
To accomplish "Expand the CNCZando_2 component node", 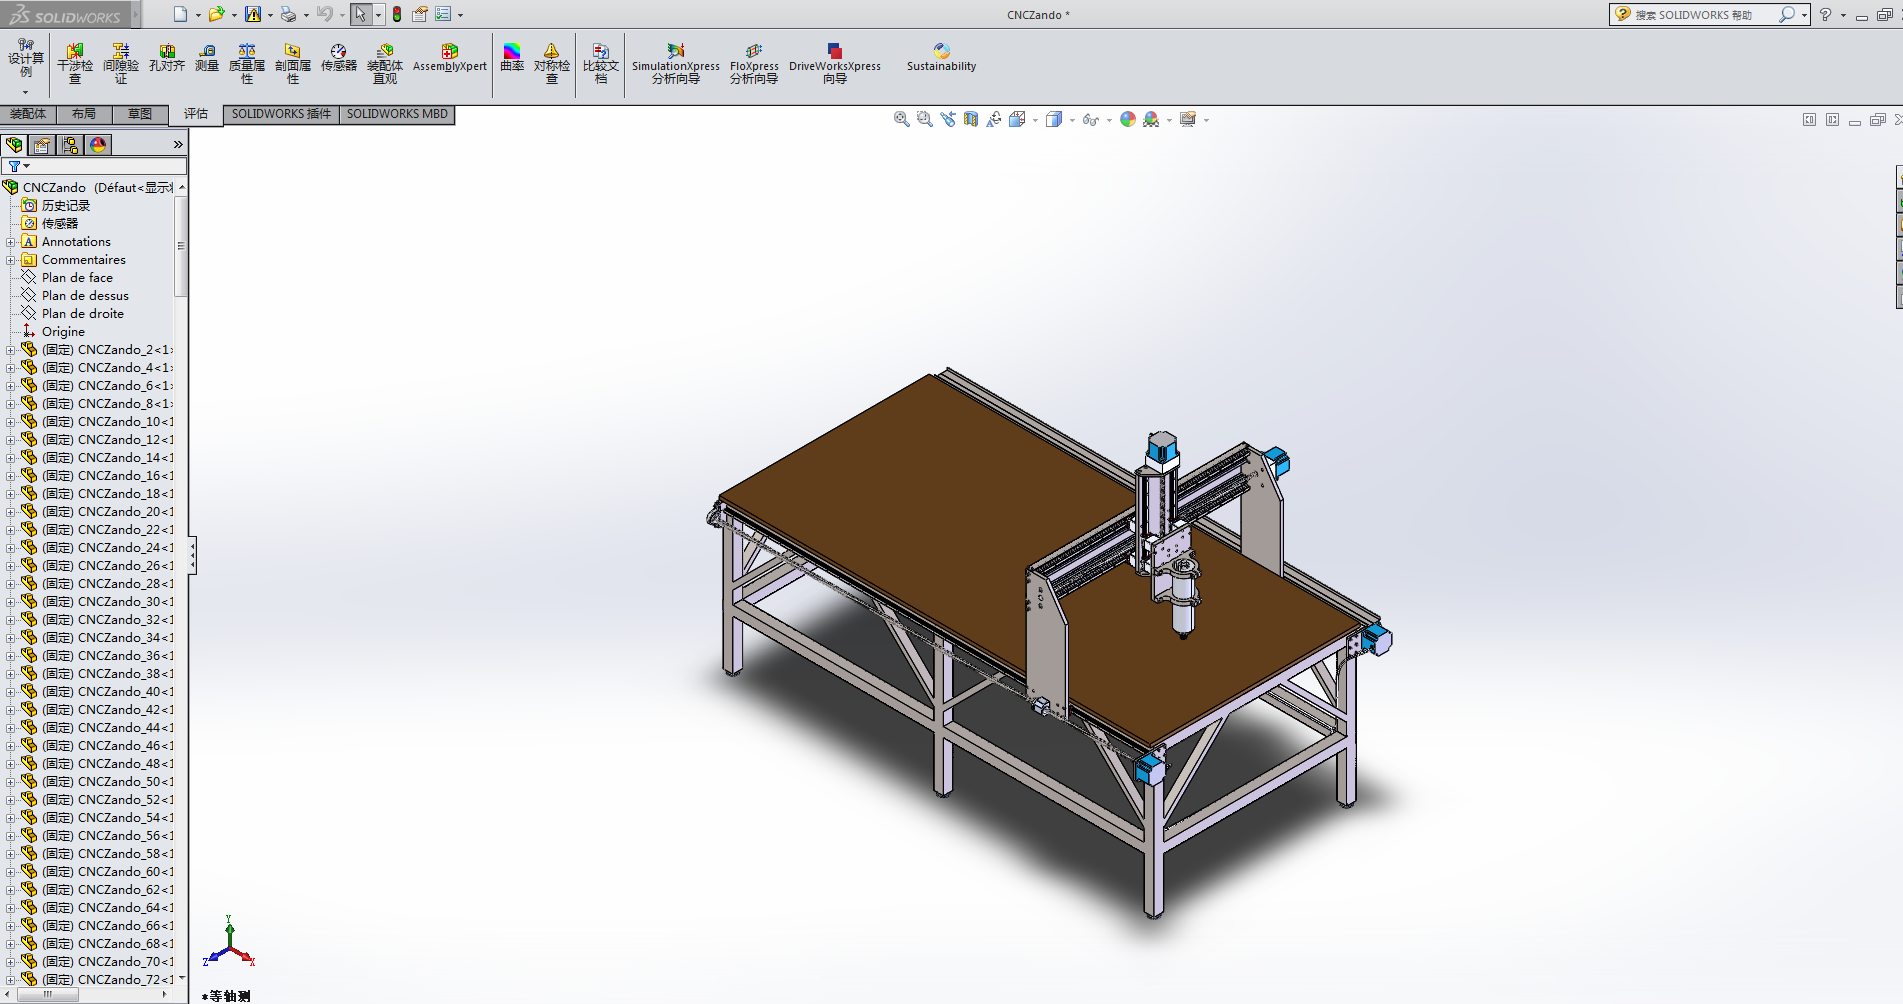I will (x=11, y=350).
